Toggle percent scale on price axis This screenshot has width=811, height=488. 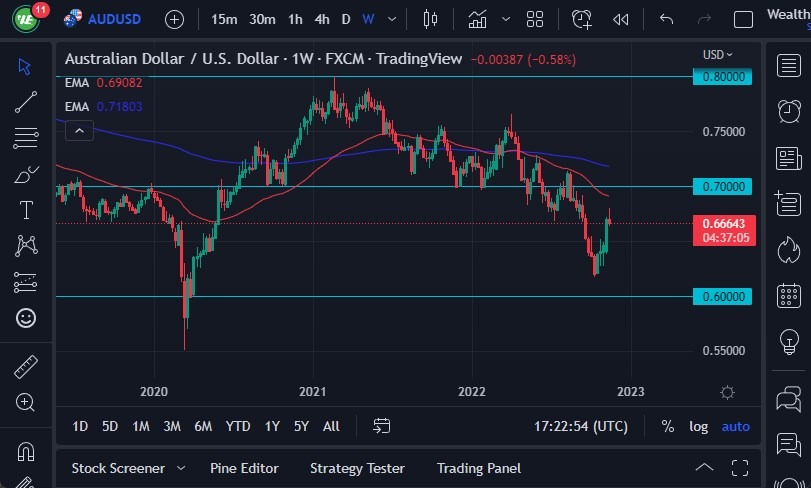(x=667, y=426)
